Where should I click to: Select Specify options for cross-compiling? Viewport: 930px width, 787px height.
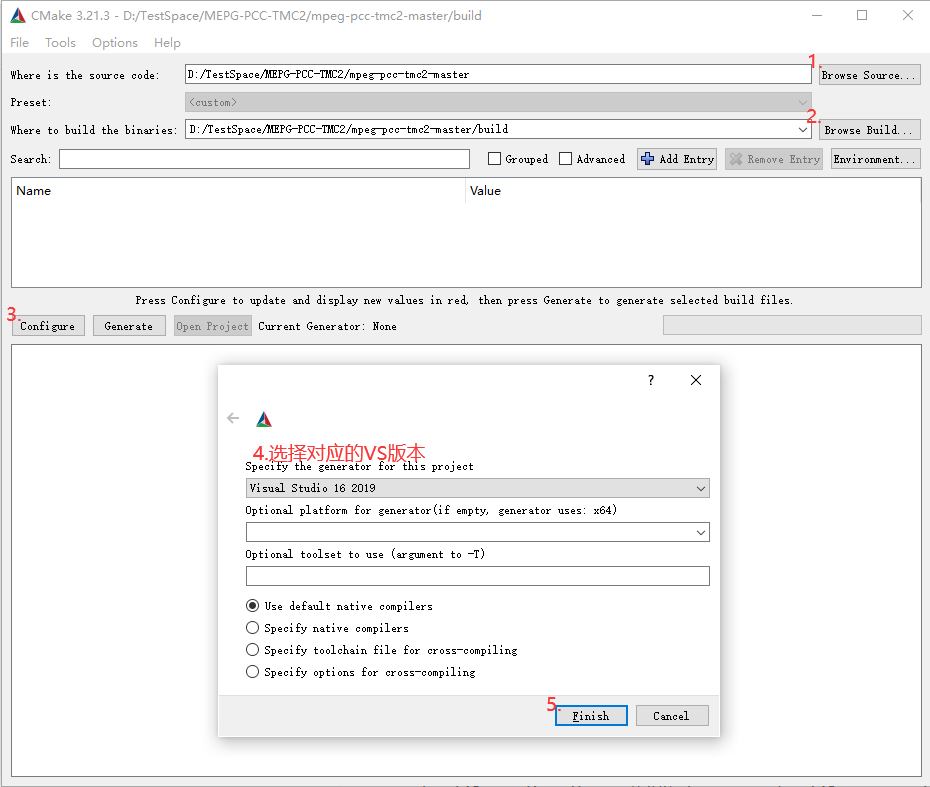pyautogui.click(x=253, y=671)
